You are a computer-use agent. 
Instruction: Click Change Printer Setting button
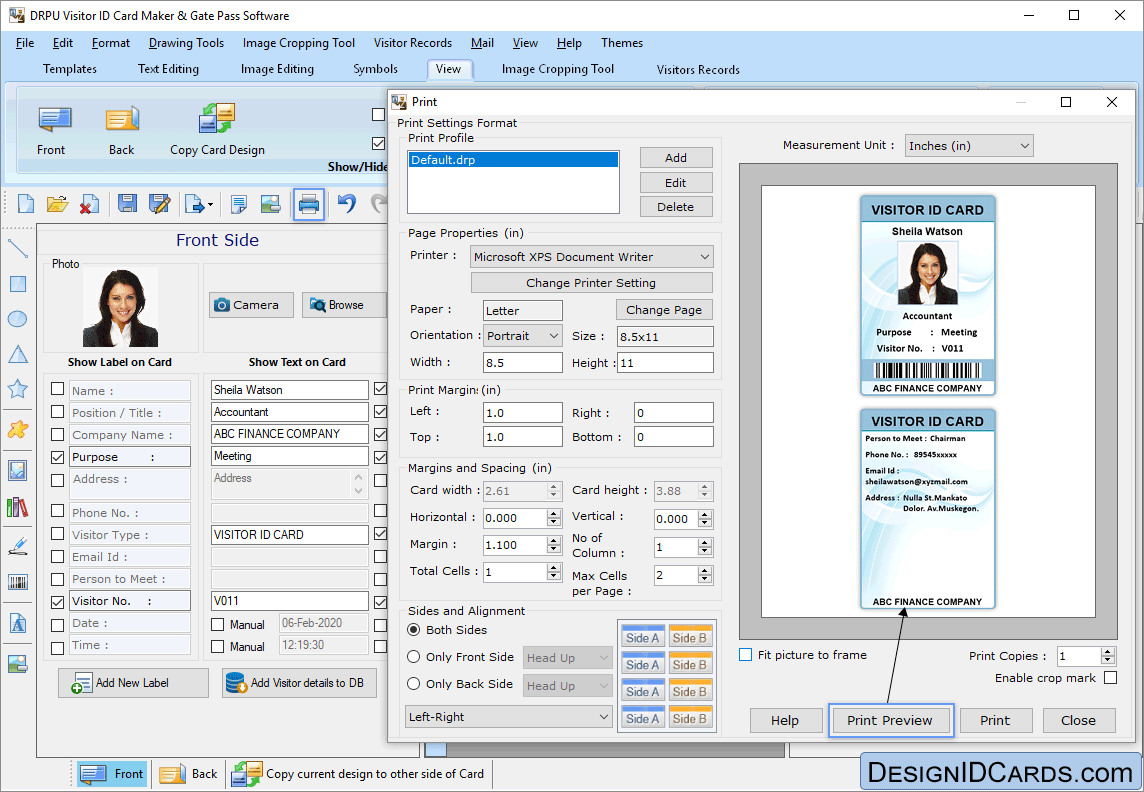click(591, 283)
